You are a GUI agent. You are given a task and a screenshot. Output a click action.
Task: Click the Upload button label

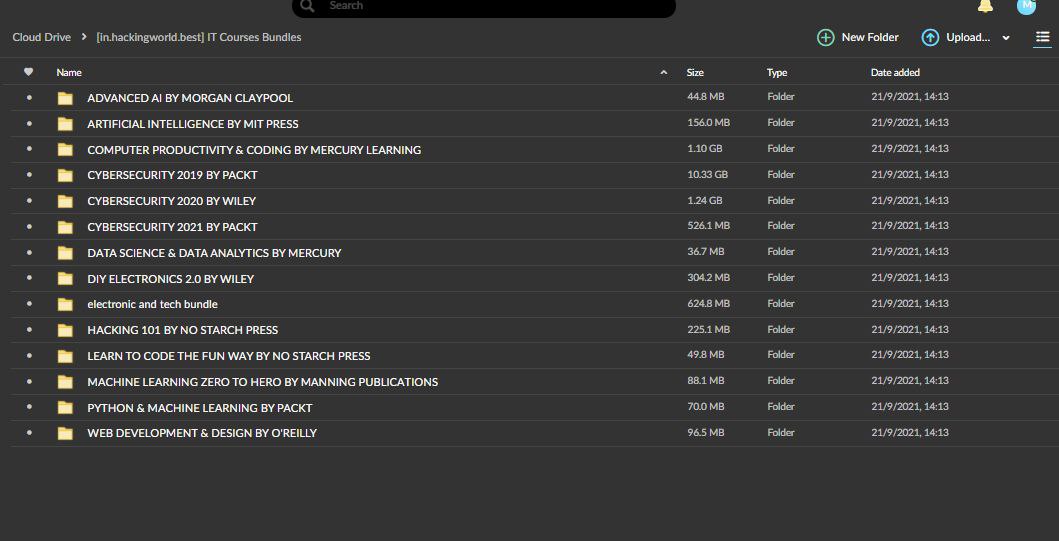point(968,38)
